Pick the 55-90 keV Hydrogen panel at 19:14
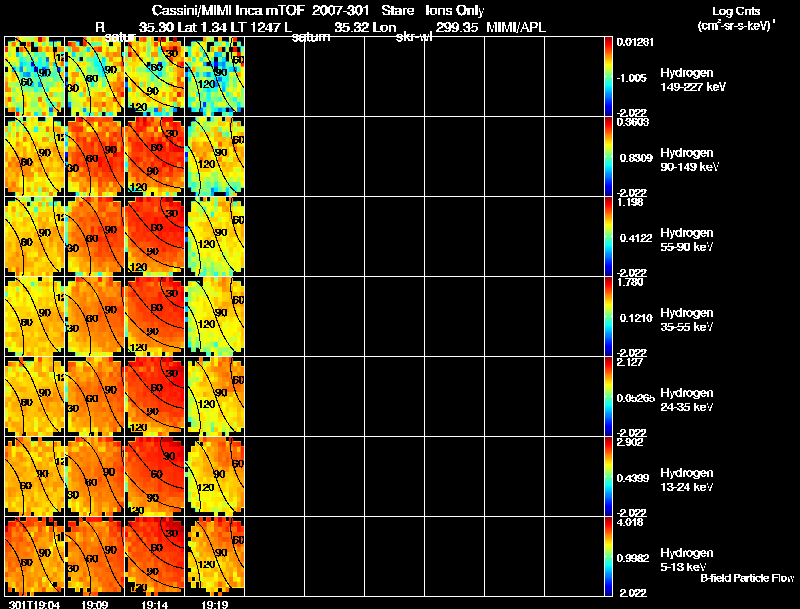This screenshot has height=609, width=800. (155, 237)
